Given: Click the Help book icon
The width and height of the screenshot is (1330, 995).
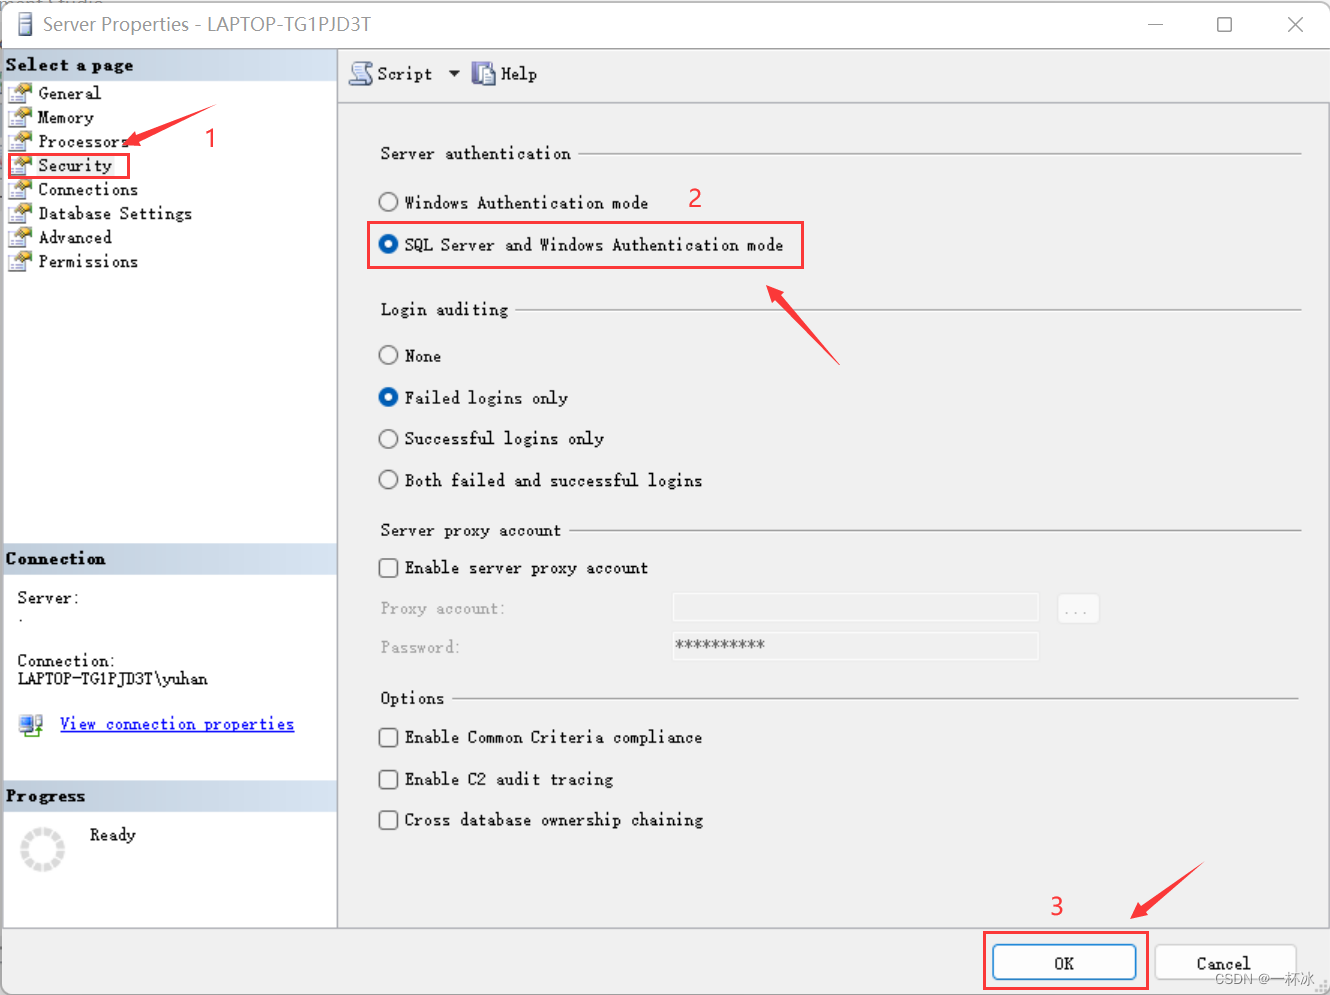Looking at the screenshot, I should 484,73.
